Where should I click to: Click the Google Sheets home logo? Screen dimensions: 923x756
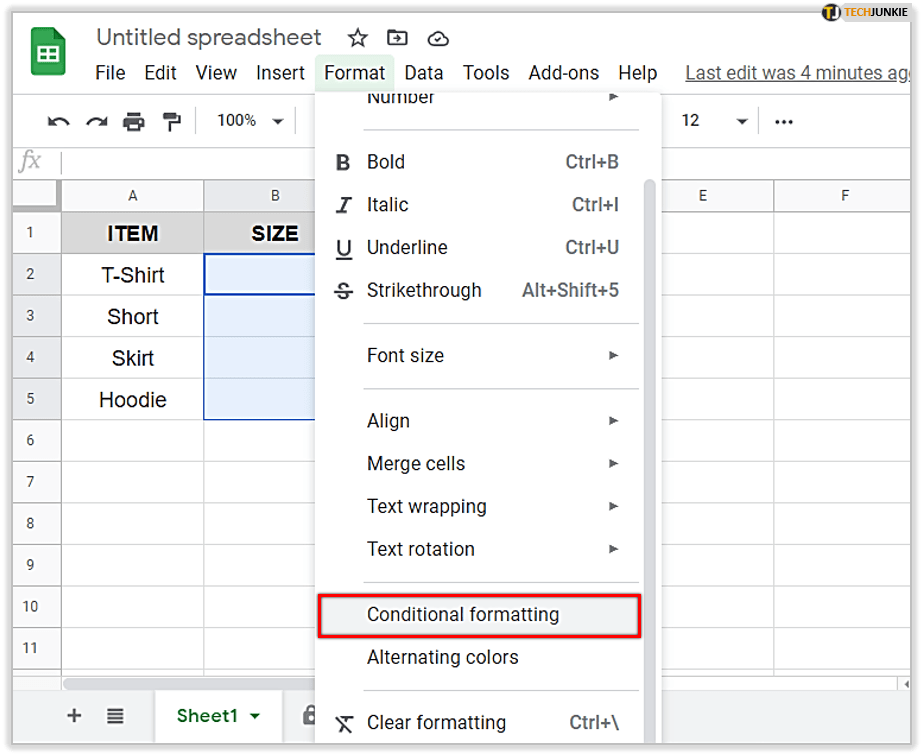point(48,54)
